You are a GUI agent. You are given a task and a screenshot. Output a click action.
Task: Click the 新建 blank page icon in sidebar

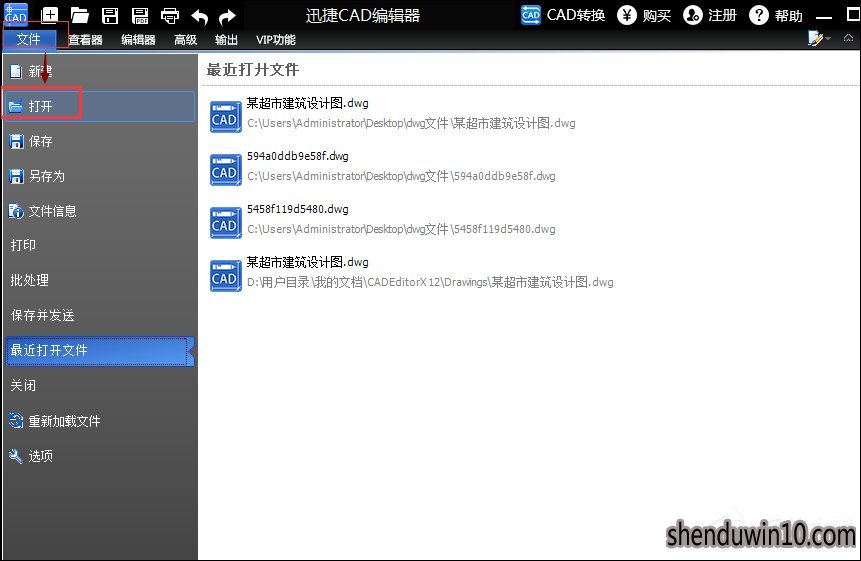pos(16,71)
